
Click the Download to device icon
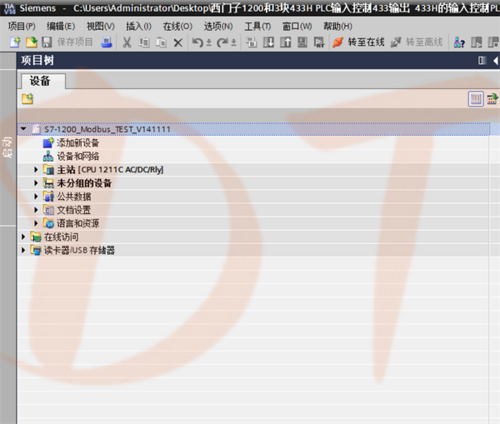[x=269, y=42]
